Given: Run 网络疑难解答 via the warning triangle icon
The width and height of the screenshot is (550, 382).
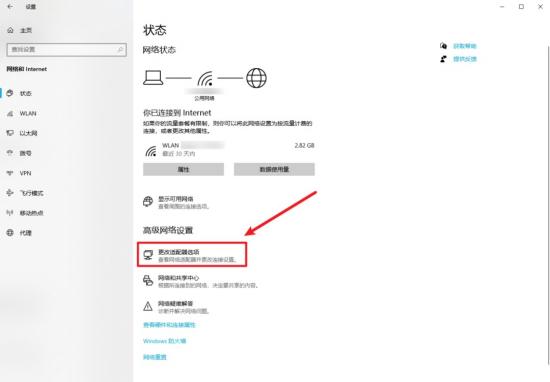Looking at the screenshot, I should coord(148,306).
